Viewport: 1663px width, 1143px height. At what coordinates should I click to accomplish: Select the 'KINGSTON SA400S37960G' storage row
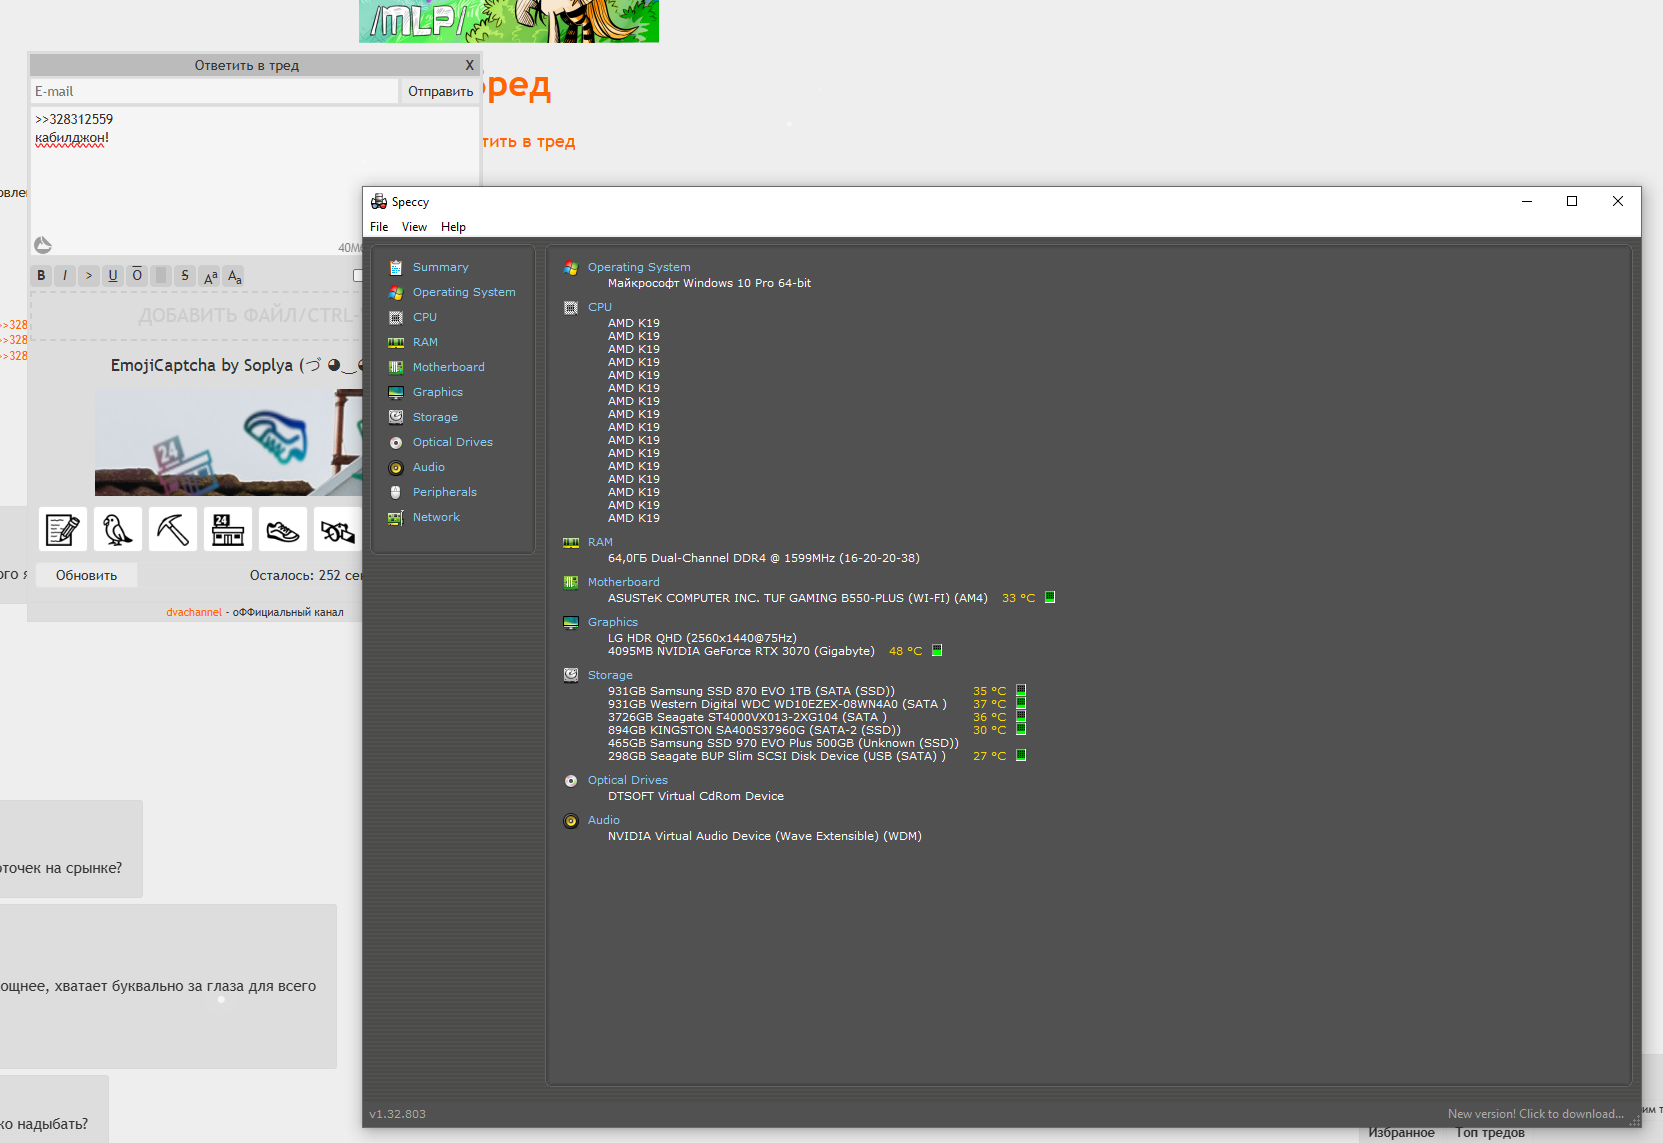[754, 730]
